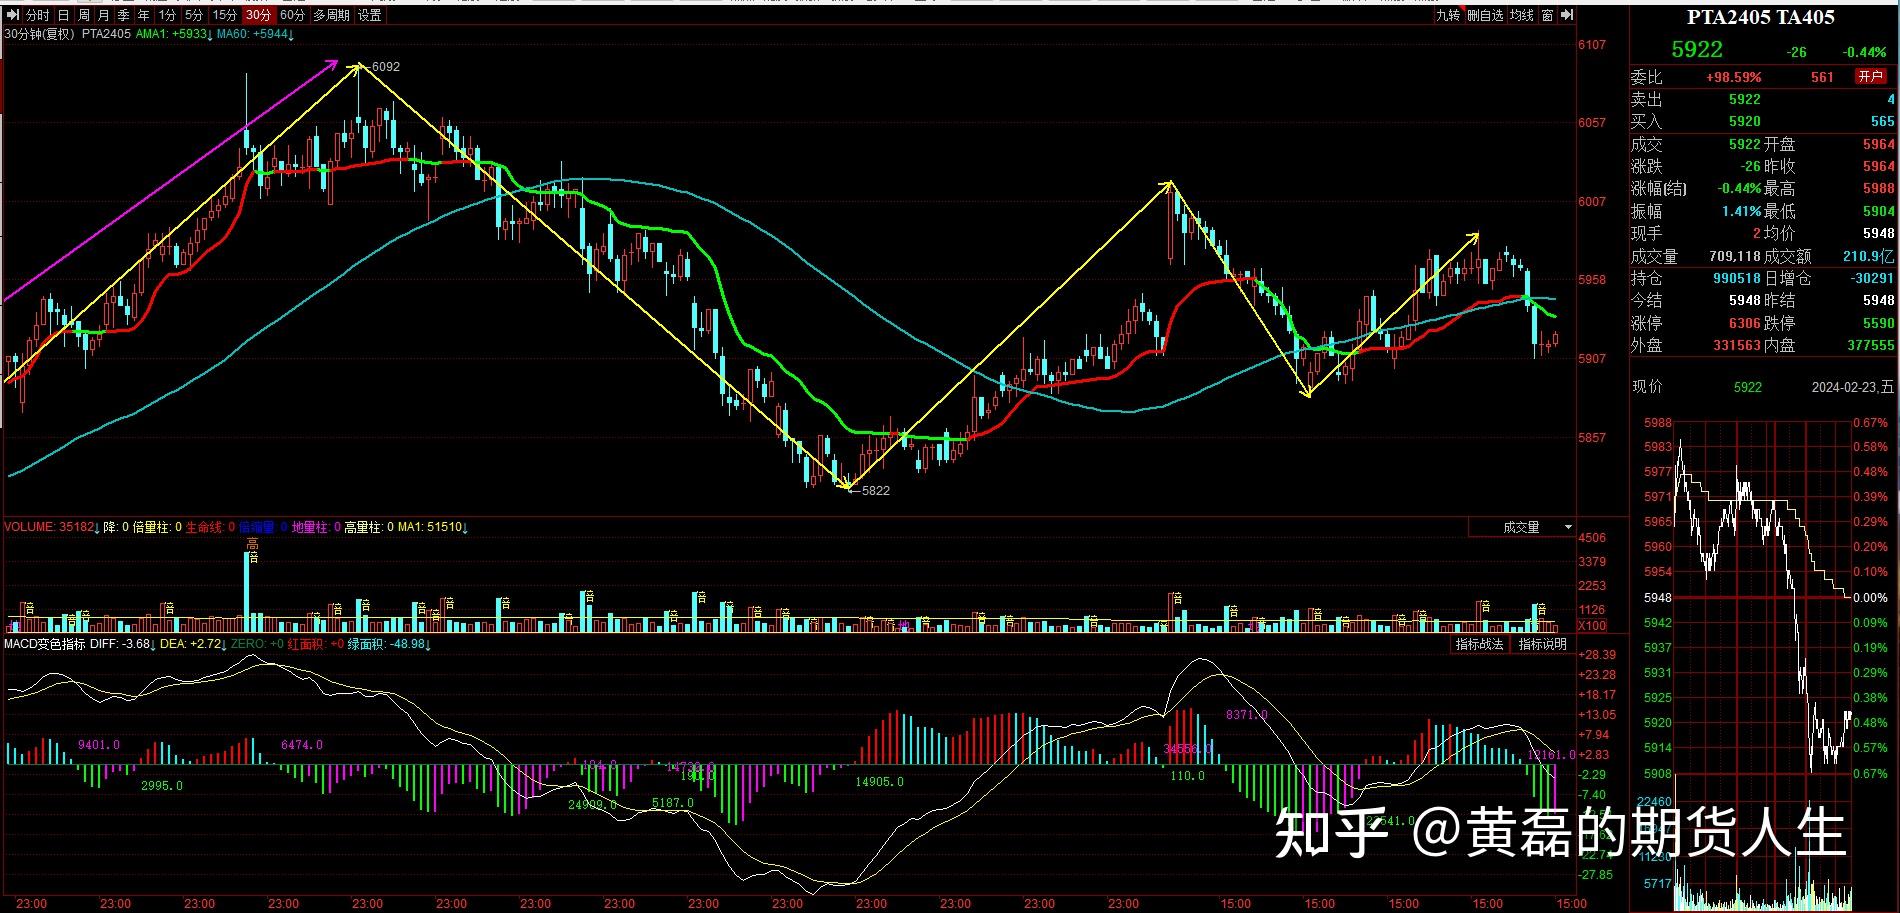Click the 卖出 price 5922 row

(x=1763, y=99)
